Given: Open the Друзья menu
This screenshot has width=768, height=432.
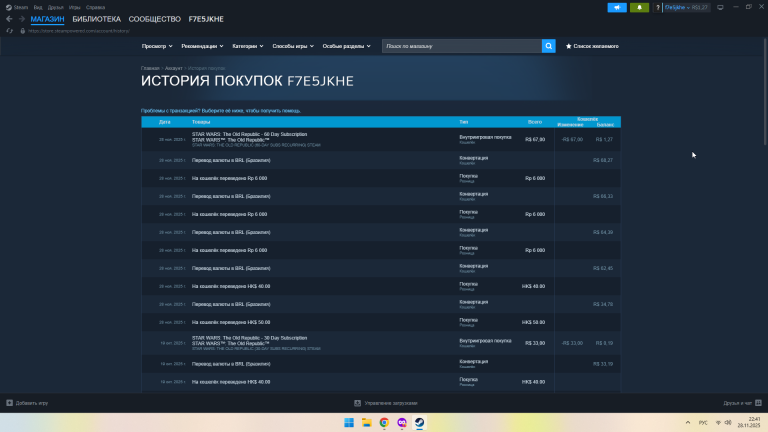Looking at the screenshot, I should (55, 7).
